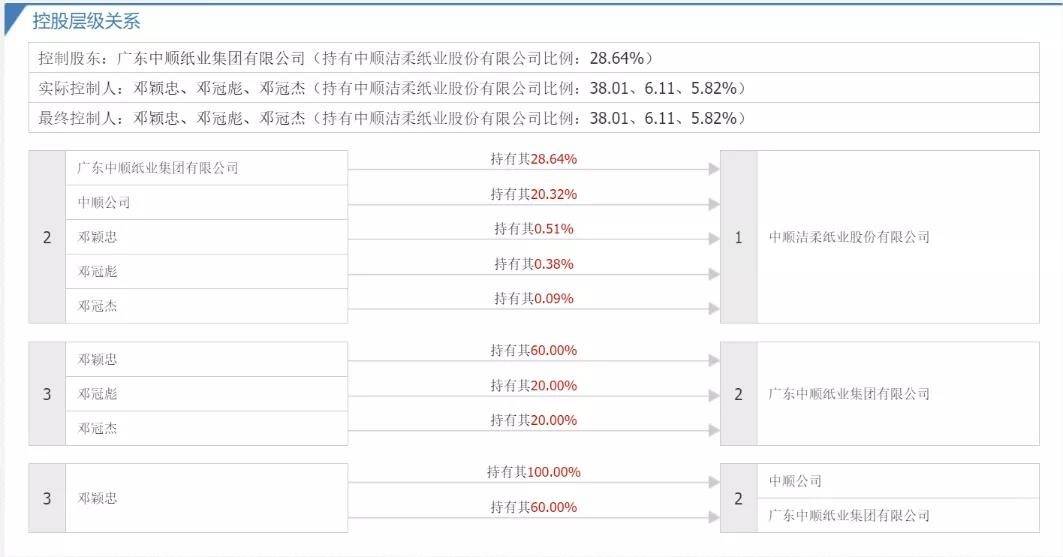Click 邓冠杰 holding 0.09% row
The width and height of the screenshot is (1063, 557).
[97, 306]
